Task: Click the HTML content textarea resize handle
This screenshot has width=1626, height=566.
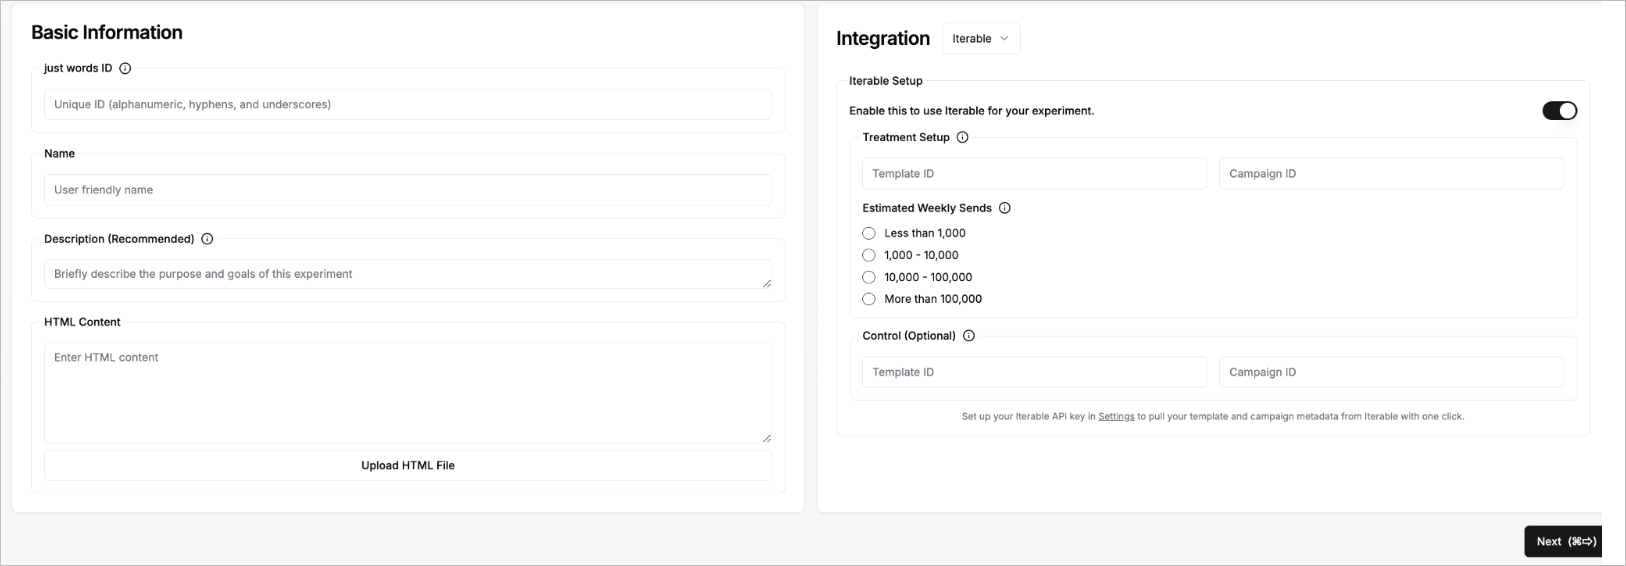Action: [766, 437]
